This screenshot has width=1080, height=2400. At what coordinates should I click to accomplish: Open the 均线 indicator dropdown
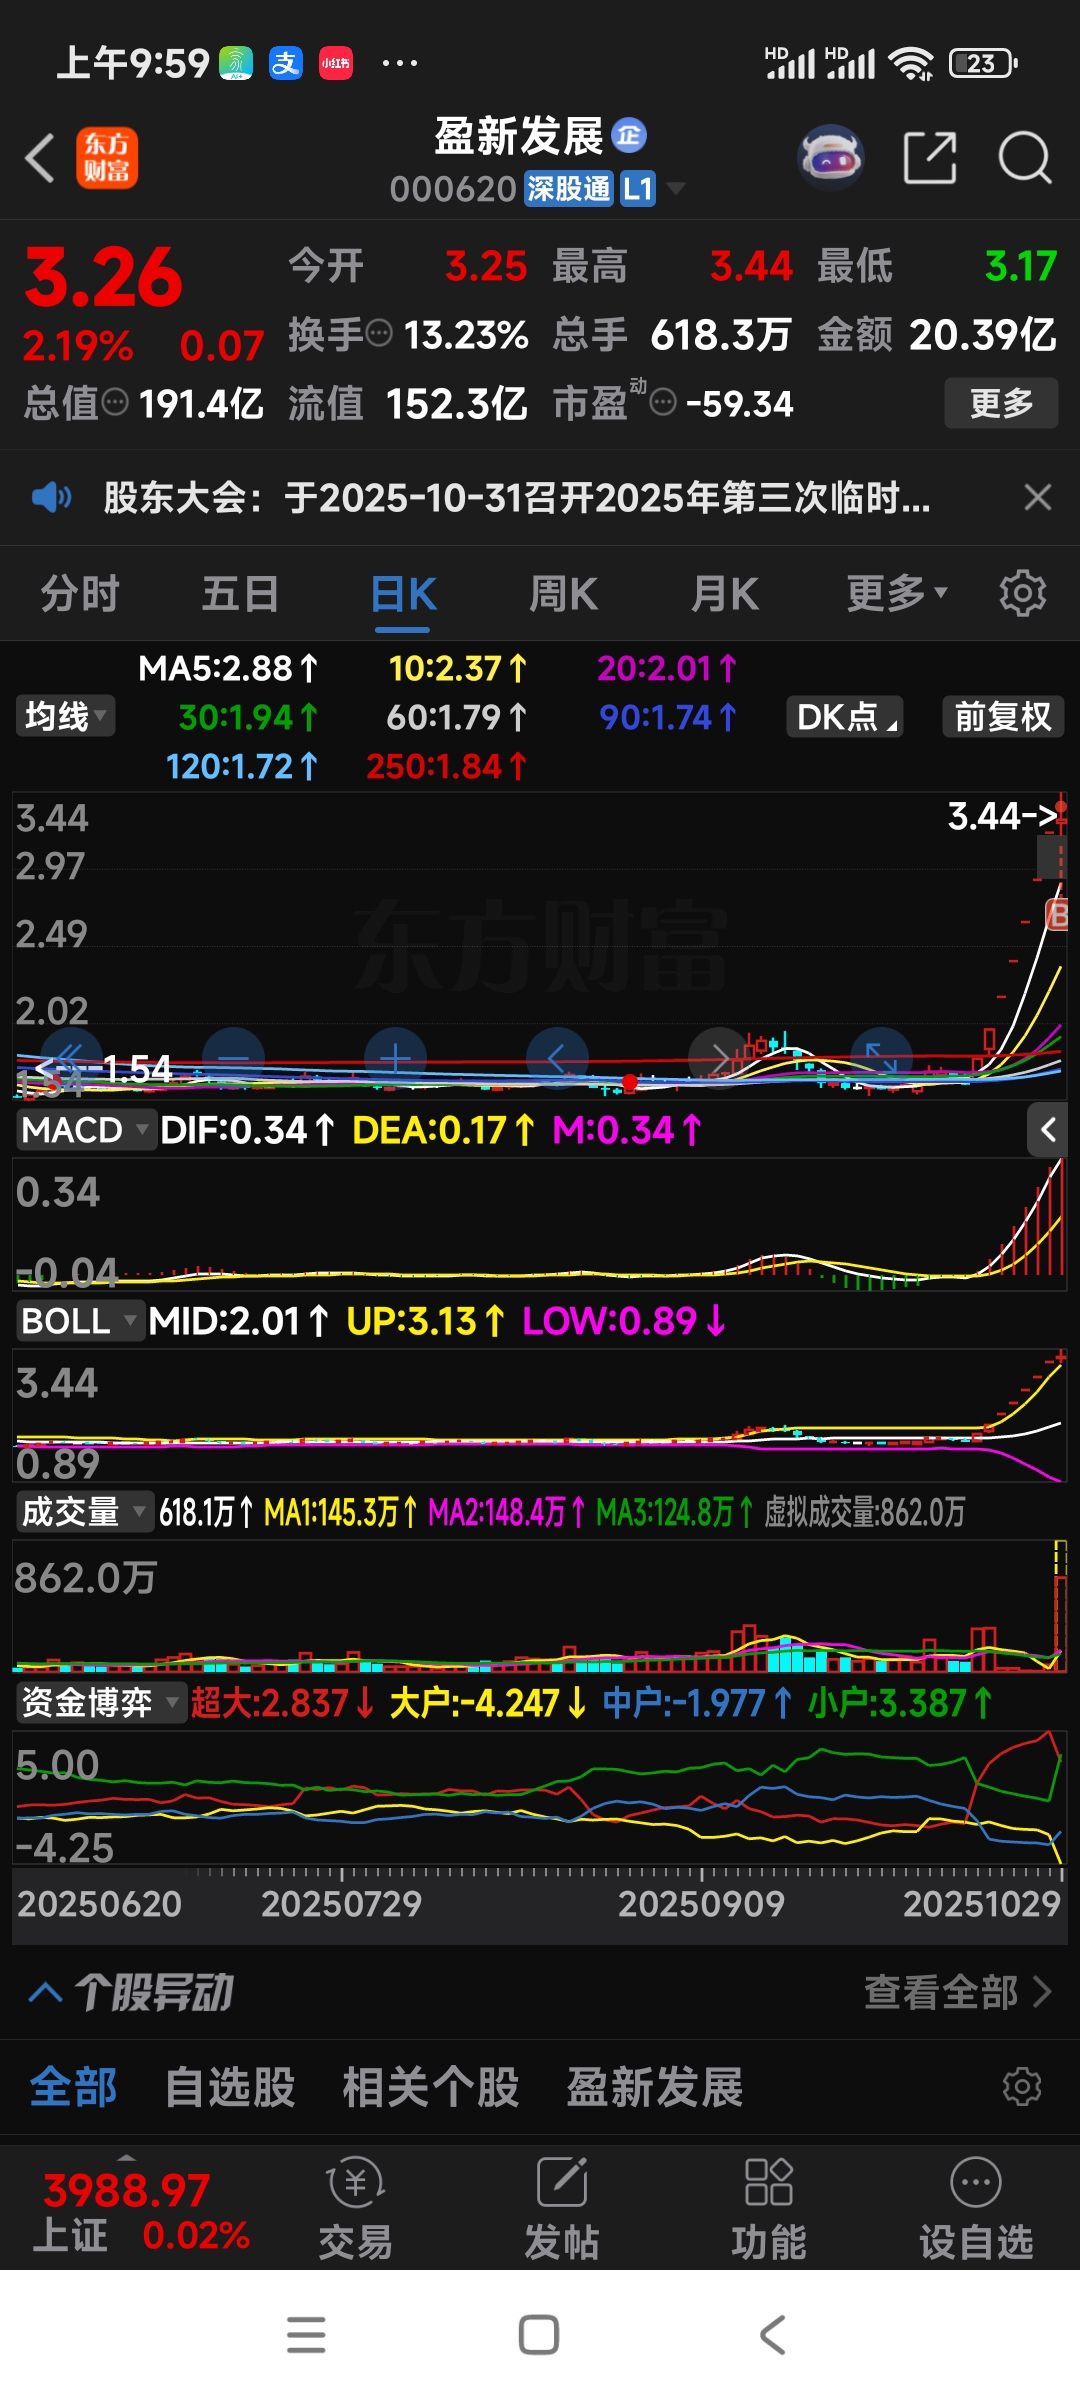pos(65,716)
